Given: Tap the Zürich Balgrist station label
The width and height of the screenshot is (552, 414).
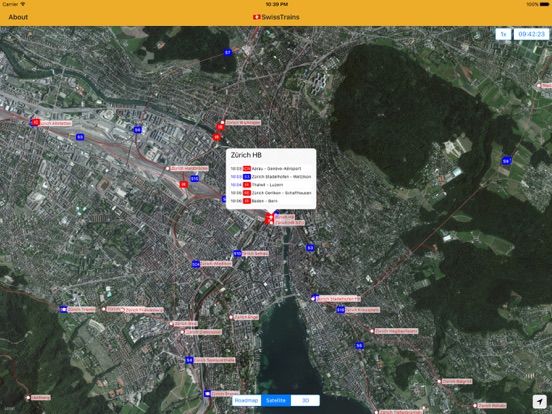Looking at the screenshot, I should (457, 381).
